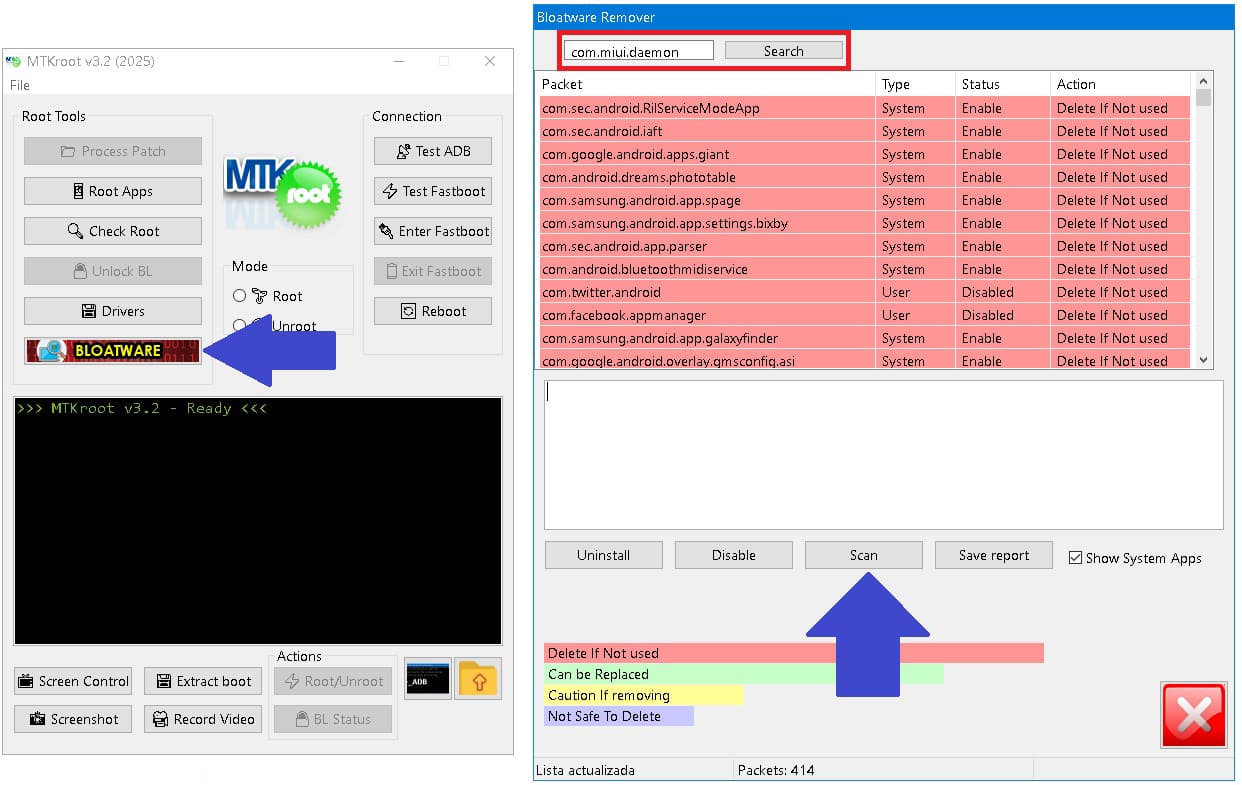This screenshot has width=1242, height=785.
Task: Run Check Root
Action: tap(113, 231)
